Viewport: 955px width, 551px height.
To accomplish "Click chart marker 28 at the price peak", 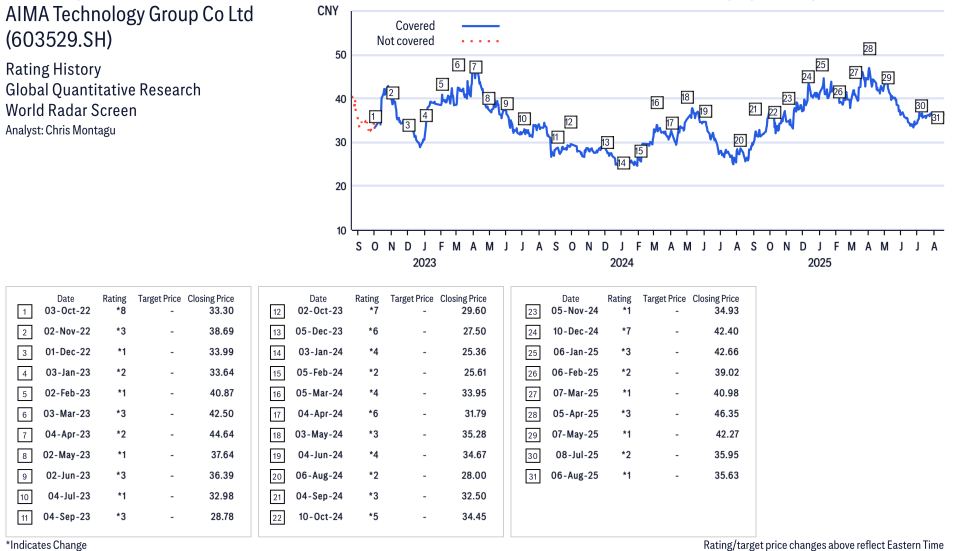I will pyautogui.click(x=869, y=49).
